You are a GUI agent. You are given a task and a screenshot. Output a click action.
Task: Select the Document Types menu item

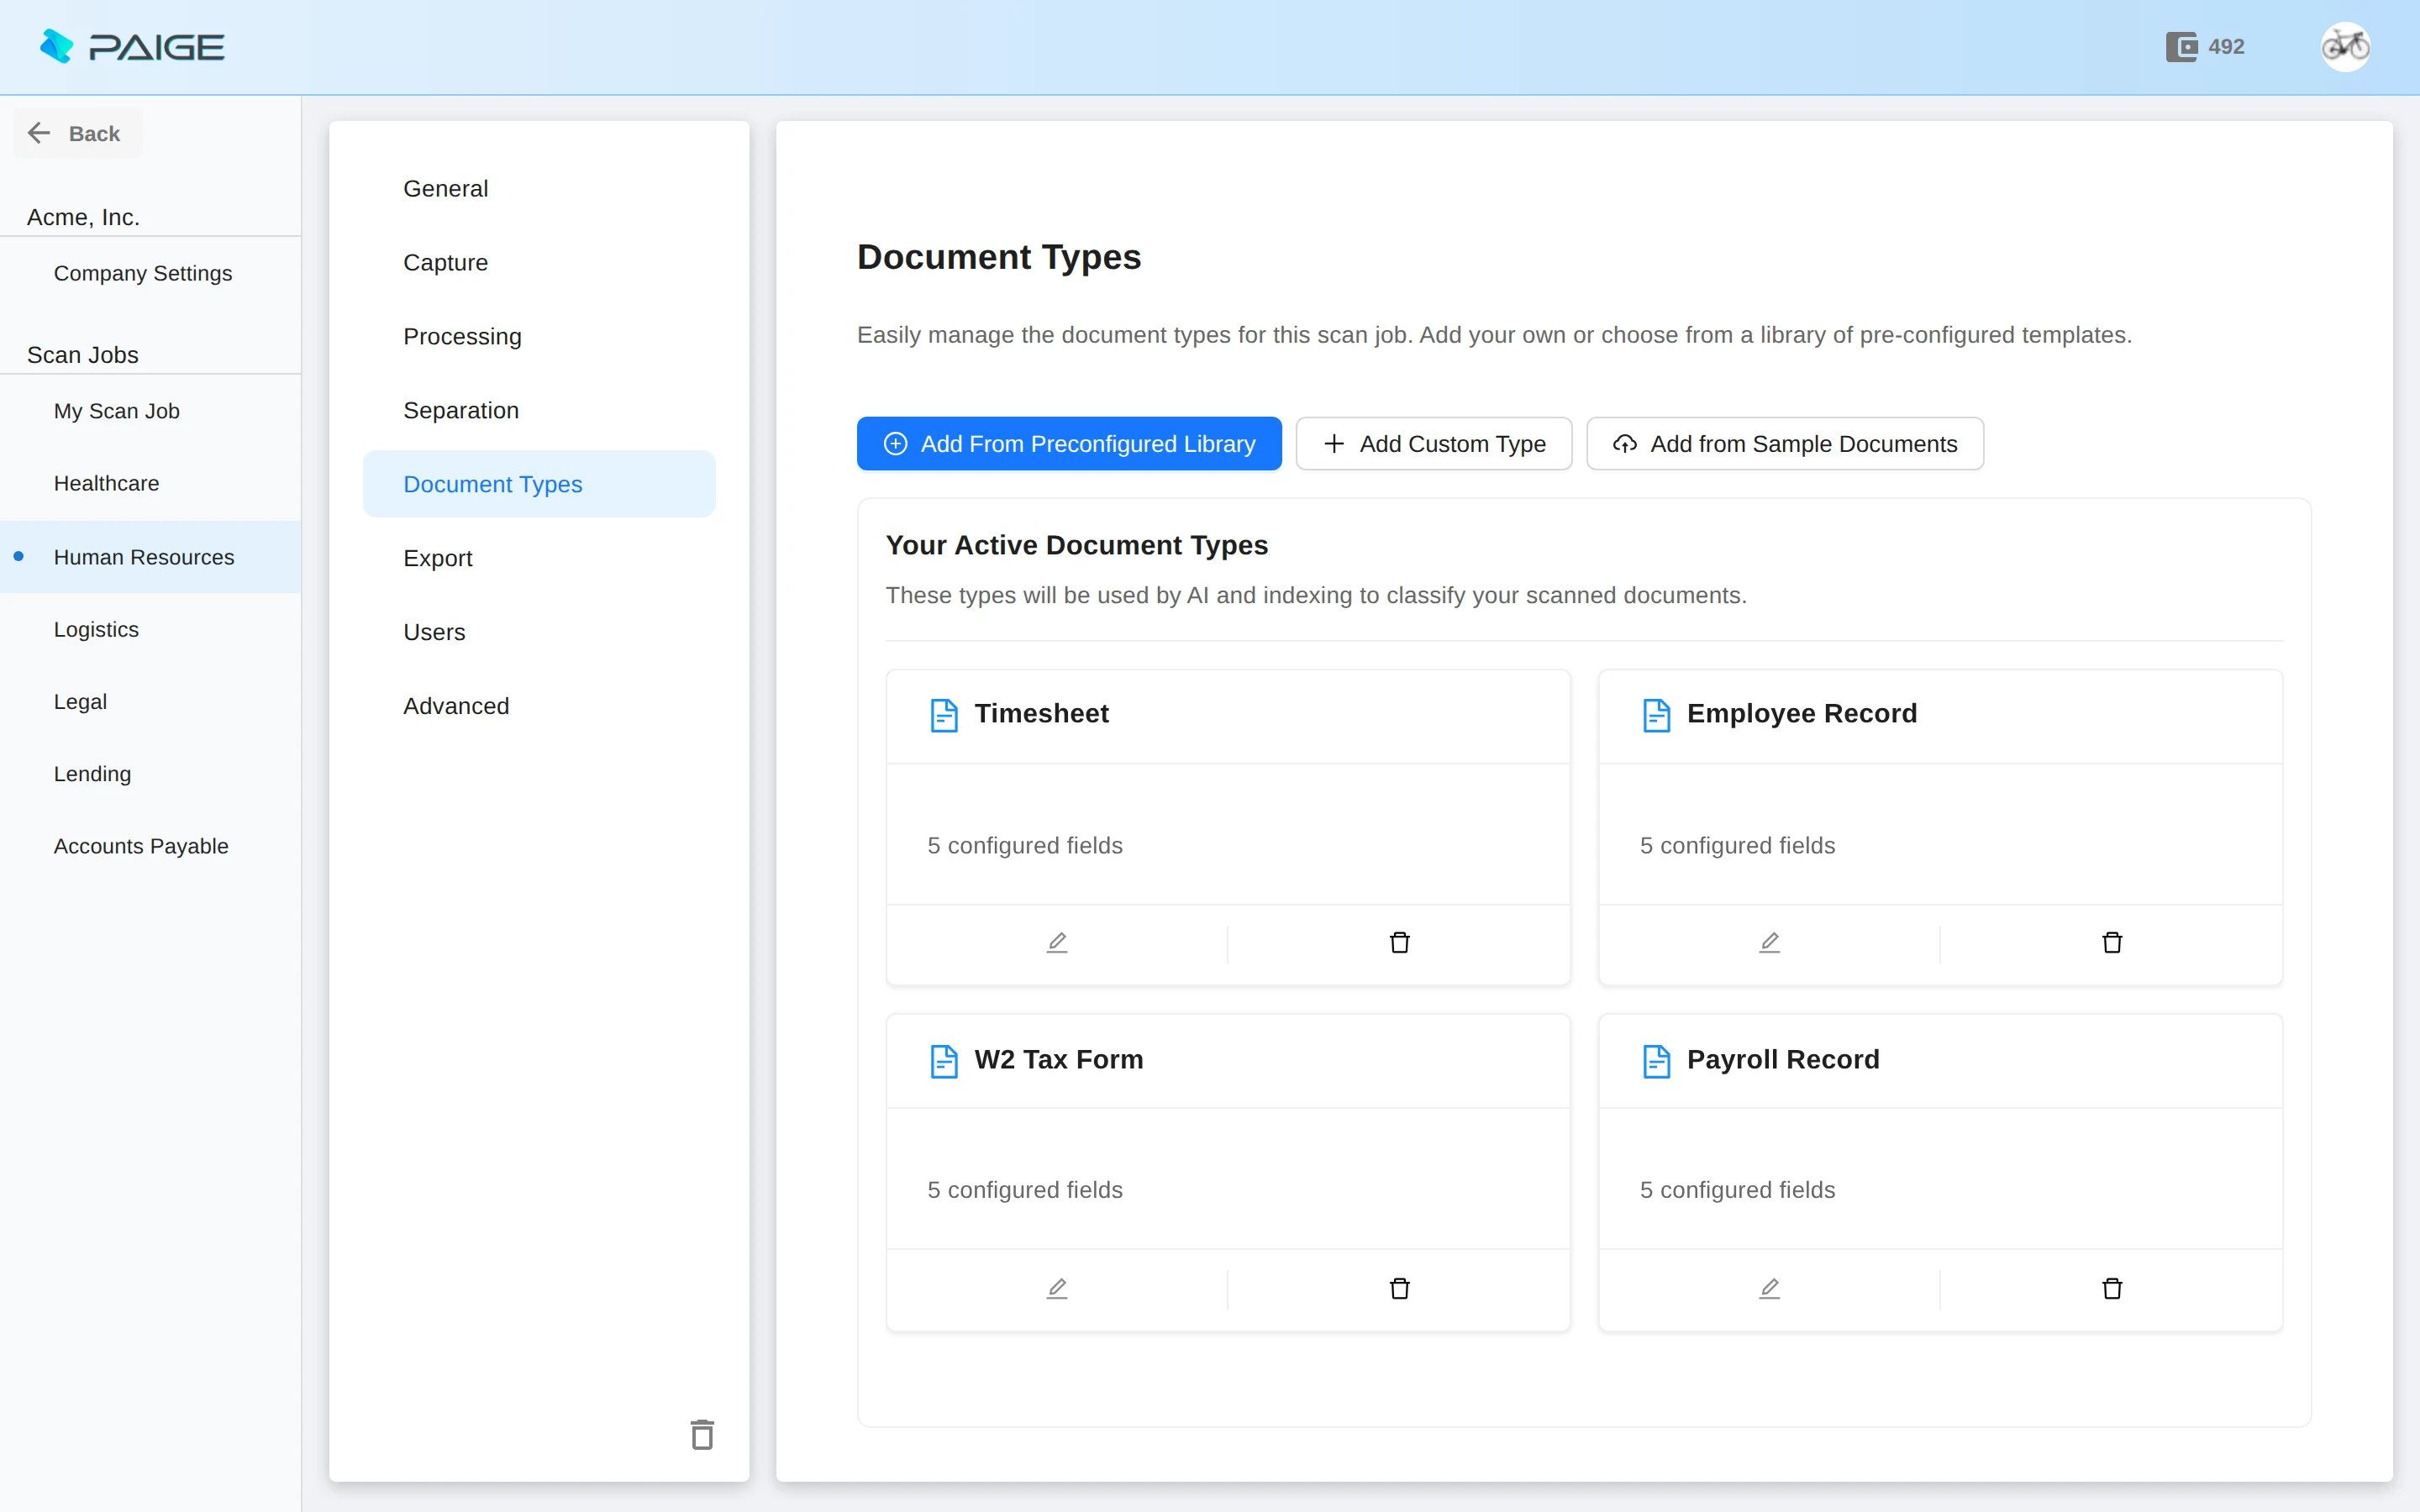click(539, 484)
